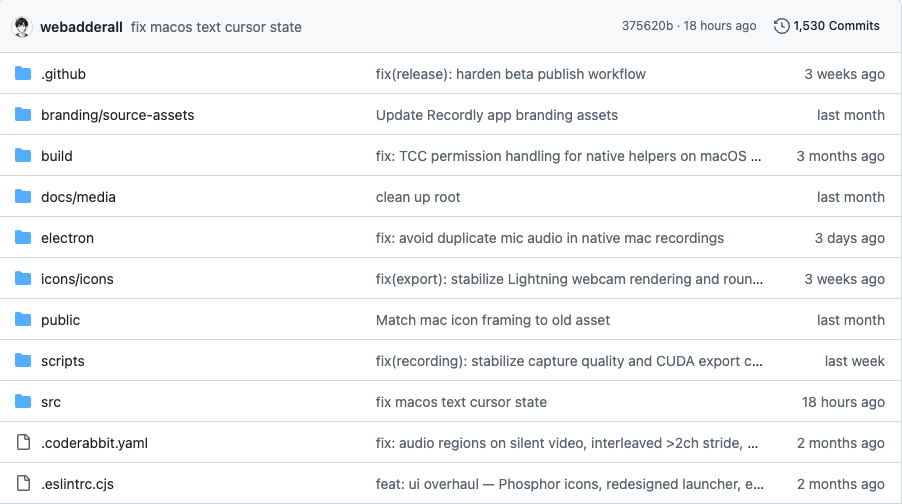Click '3 months ago' in build row
The width and height of the screenshot is (902, 504).
tap(840, 156)
